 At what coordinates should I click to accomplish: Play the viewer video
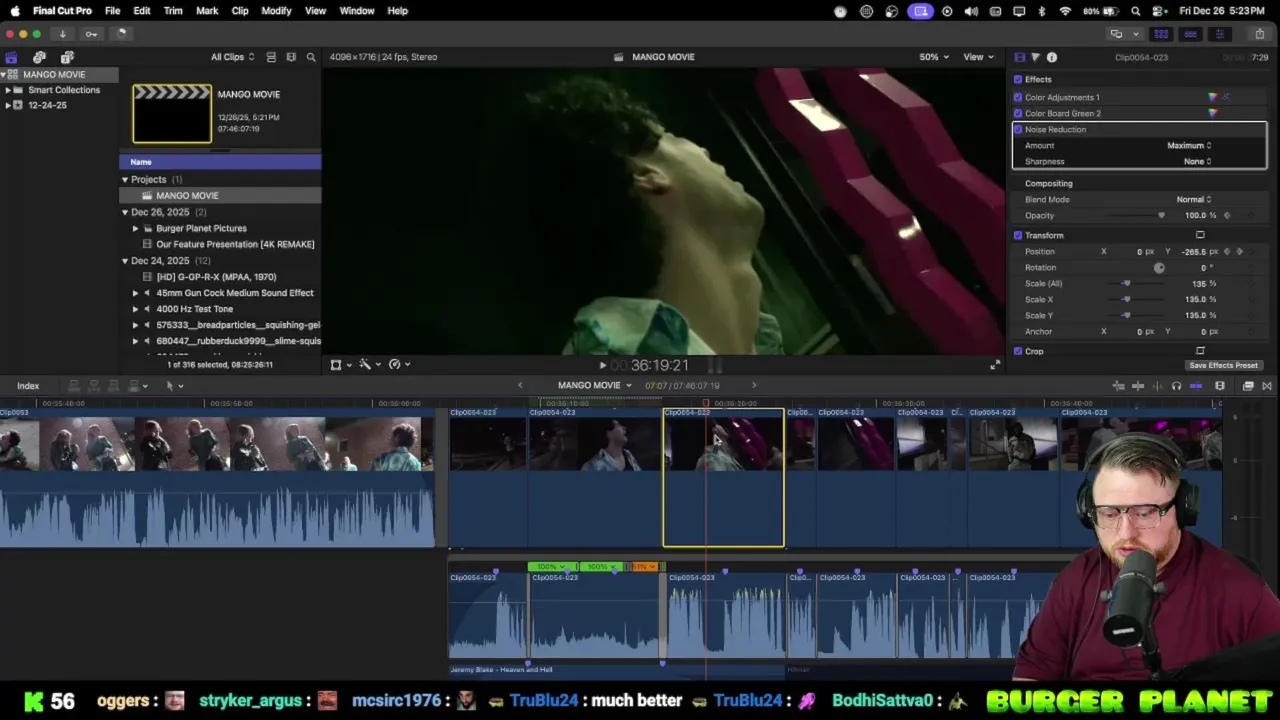point(602,366)
